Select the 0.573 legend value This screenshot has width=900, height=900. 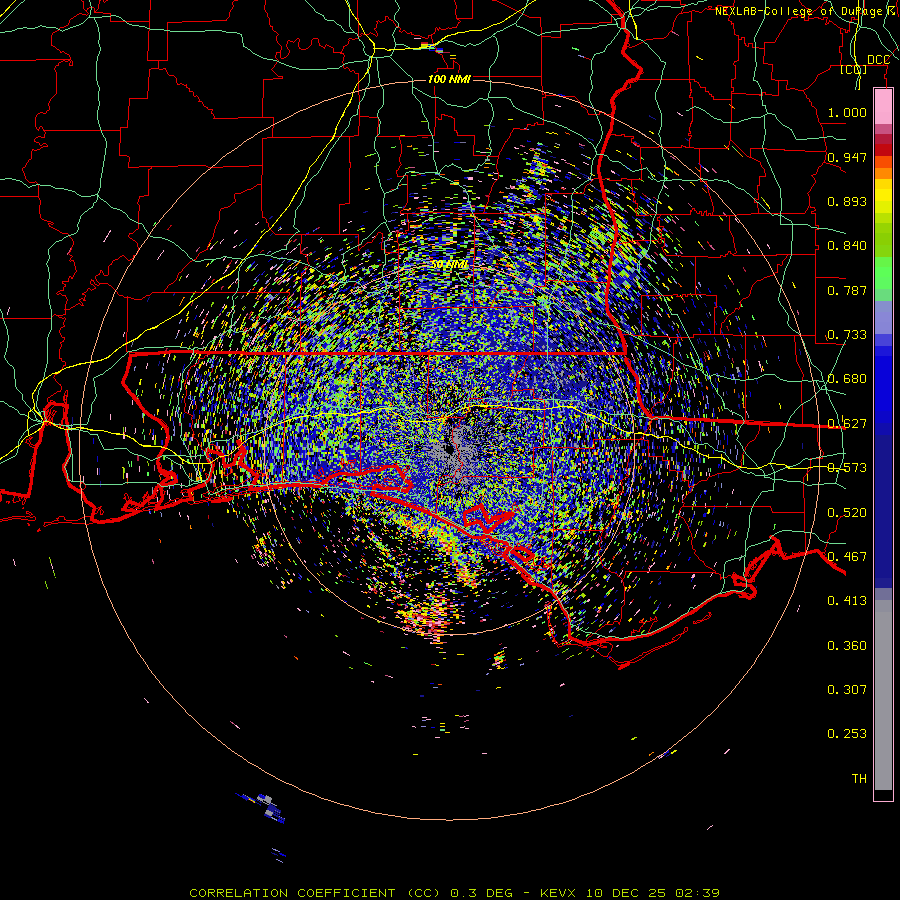[x=847, y=468]
